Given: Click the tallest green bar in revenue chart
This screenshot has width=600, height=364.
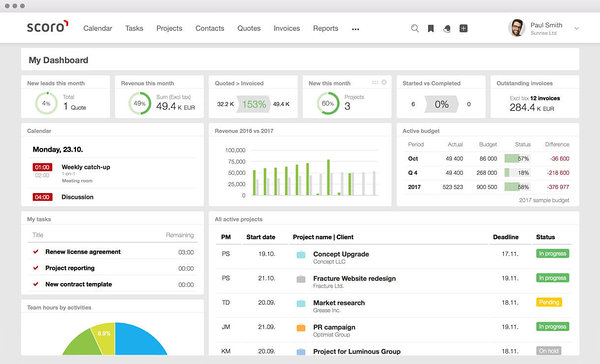Looking at the screenshot, I should click(328, 178).
